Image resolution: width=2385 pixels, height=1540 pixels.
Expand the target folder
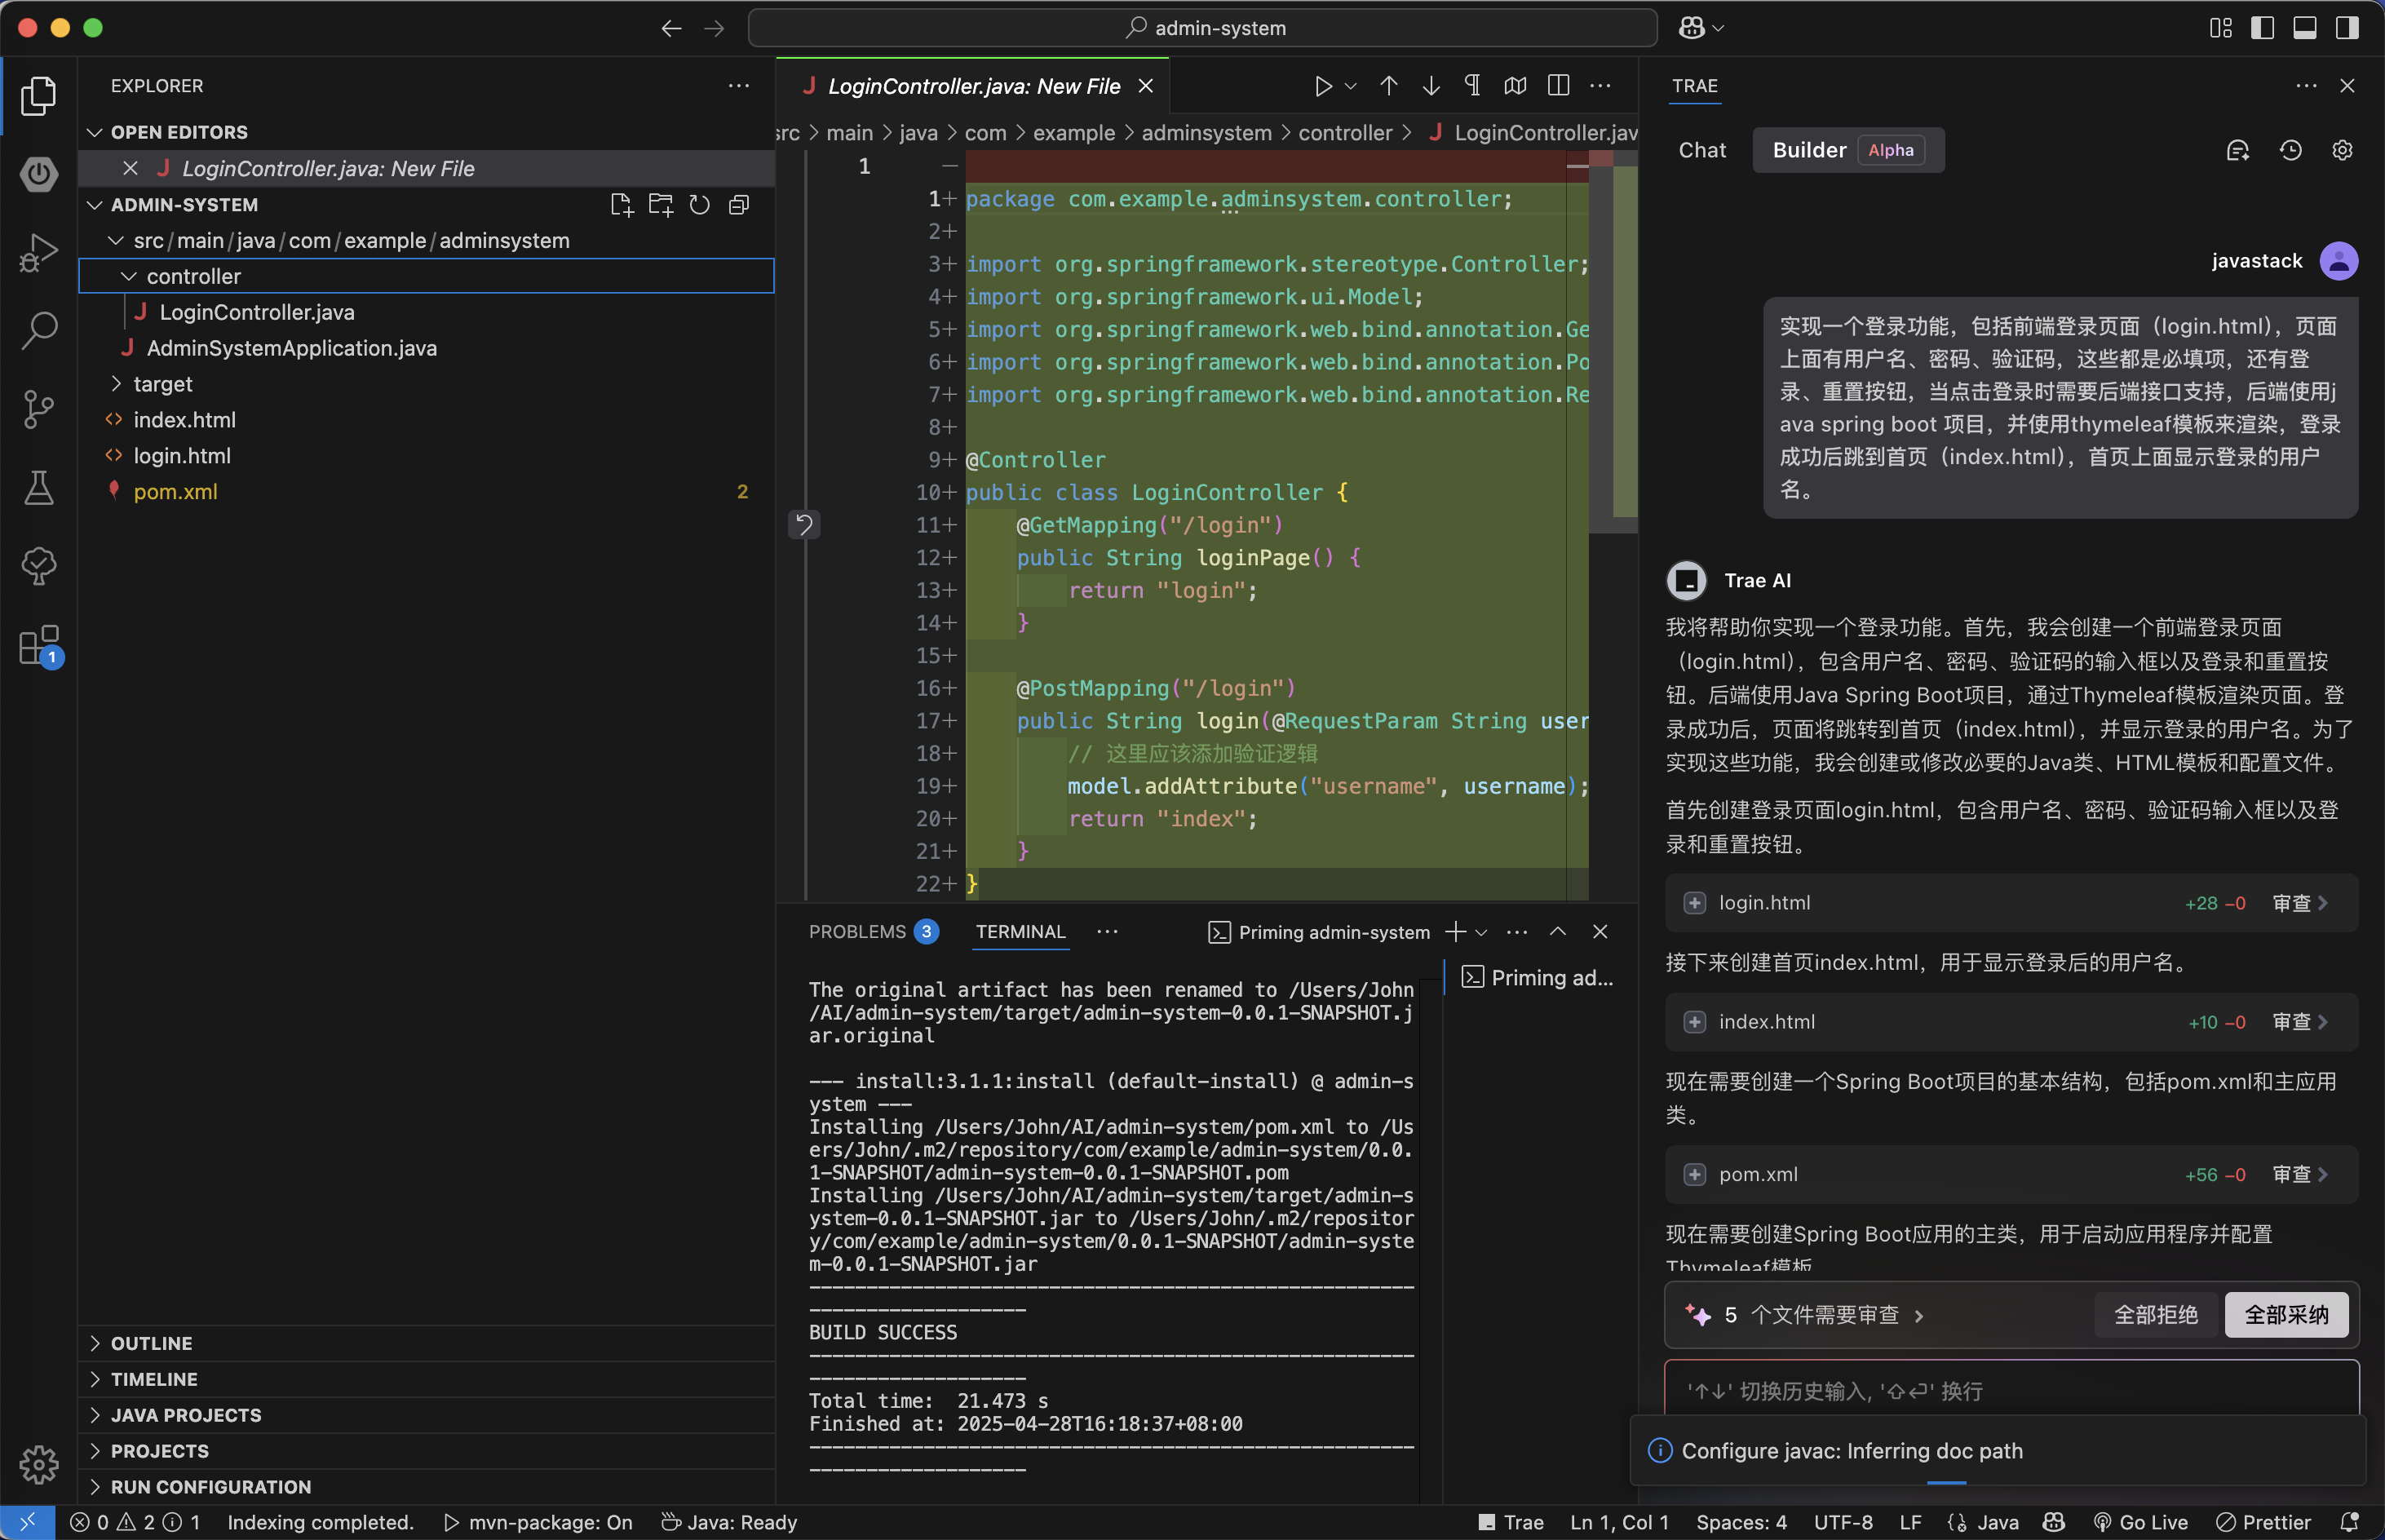tap(116, 384)
